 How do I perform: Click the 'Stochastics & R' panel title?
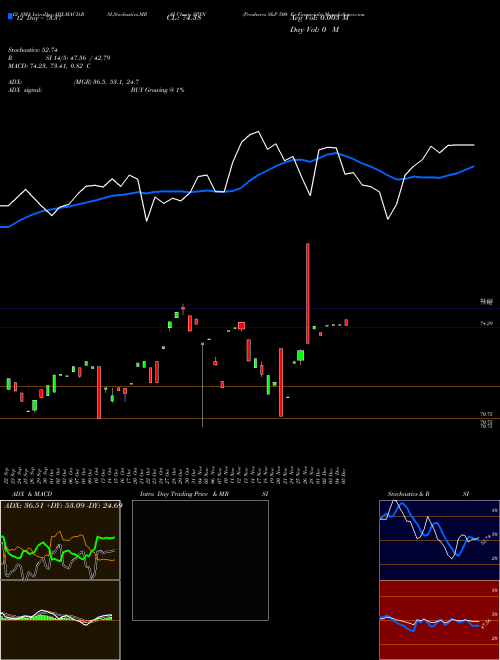409,494
